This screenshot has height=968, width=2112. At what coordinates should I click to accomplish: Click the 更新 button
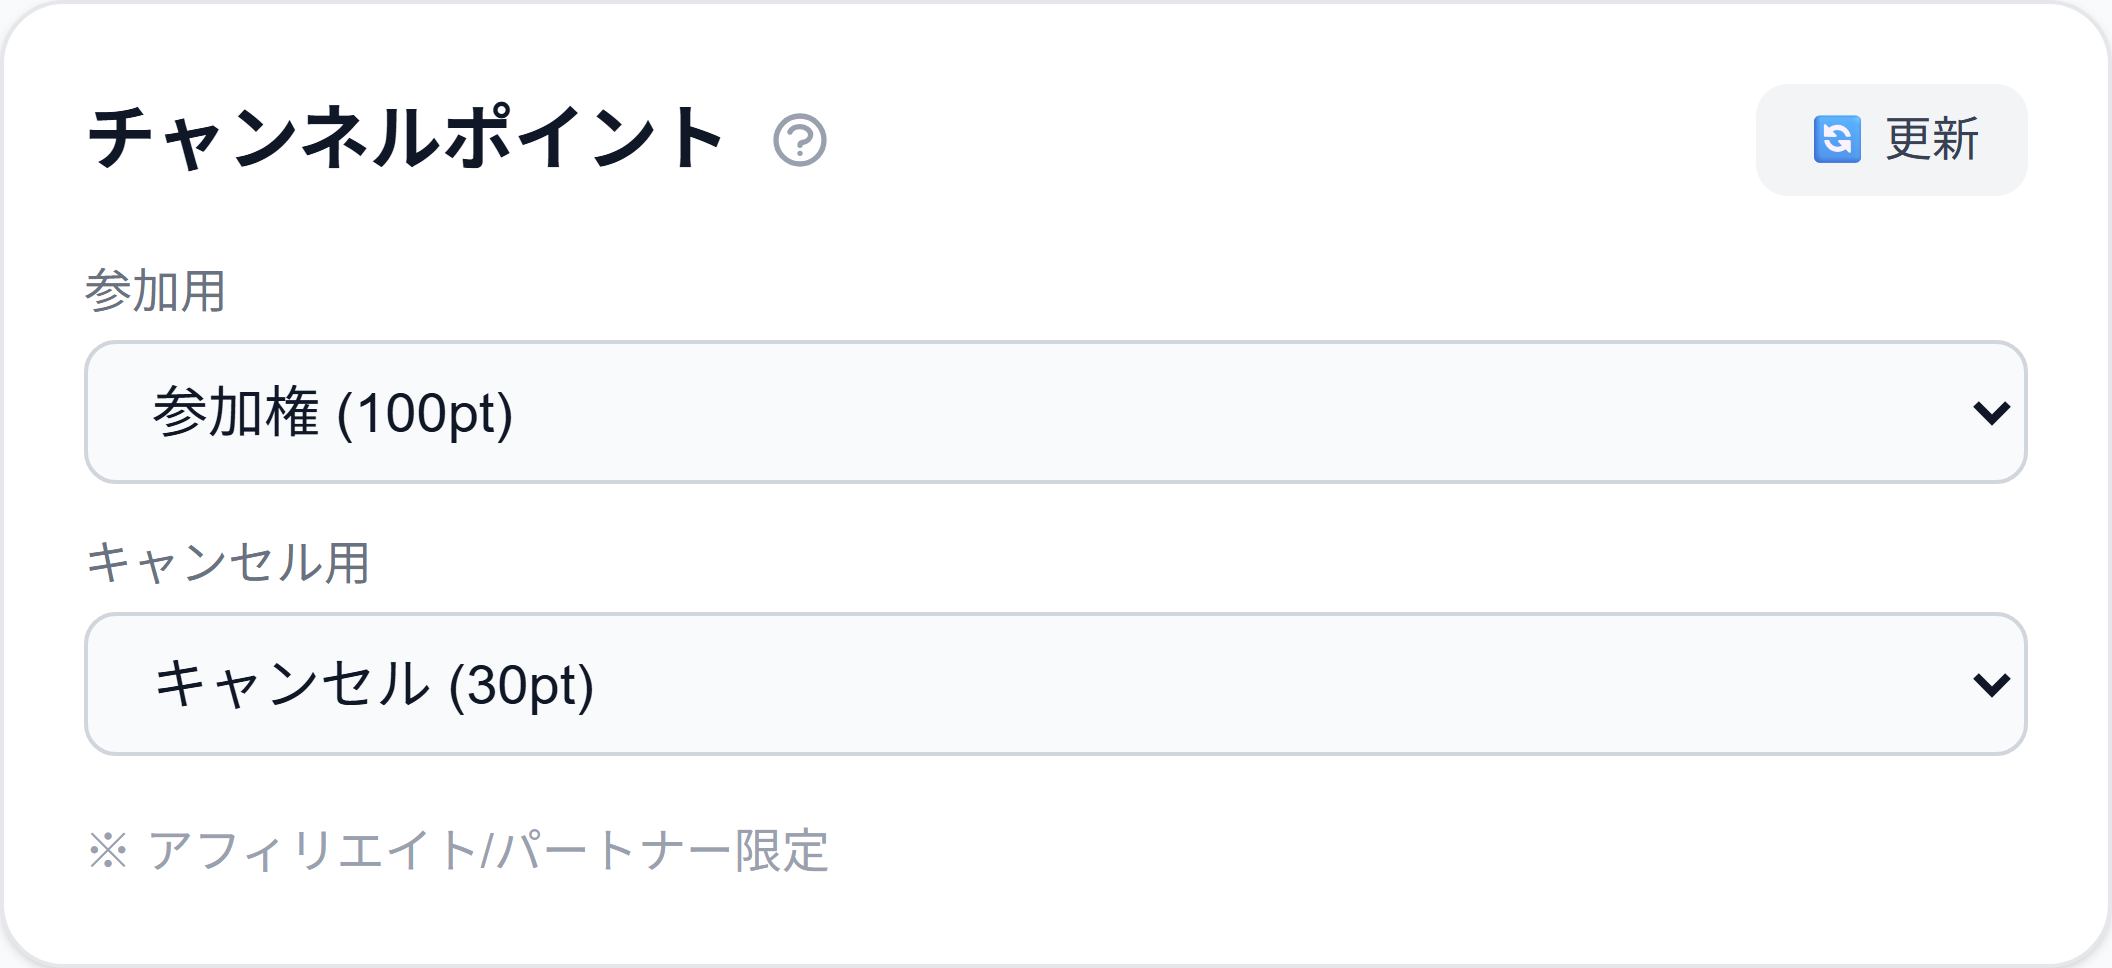point(1891,140)
